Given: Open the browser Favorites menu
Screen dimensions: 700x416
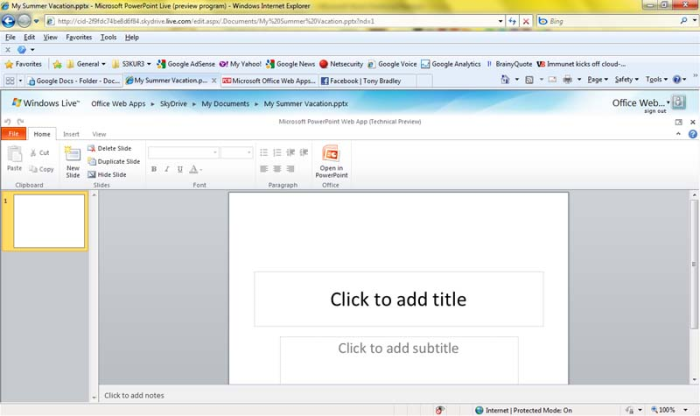Looking at the screenshot, I should 79,37.
